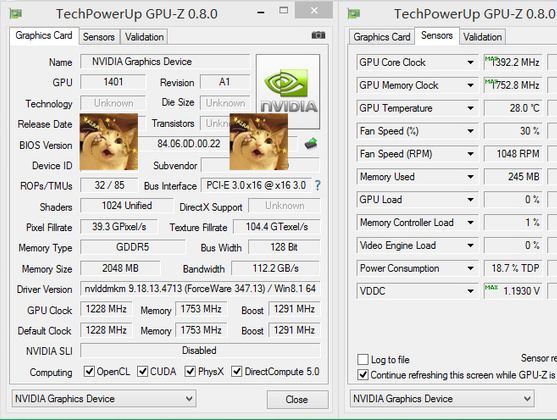The image size is (557, 420).
Task: Switch to Validation tab in right window
Action: click(482, 37)
